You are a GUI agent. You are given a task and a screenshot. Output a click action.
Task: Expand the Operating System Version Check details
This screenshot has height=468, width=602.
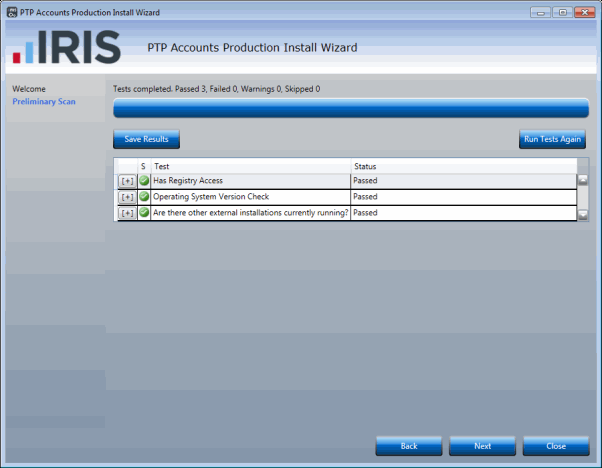point(127,197)
